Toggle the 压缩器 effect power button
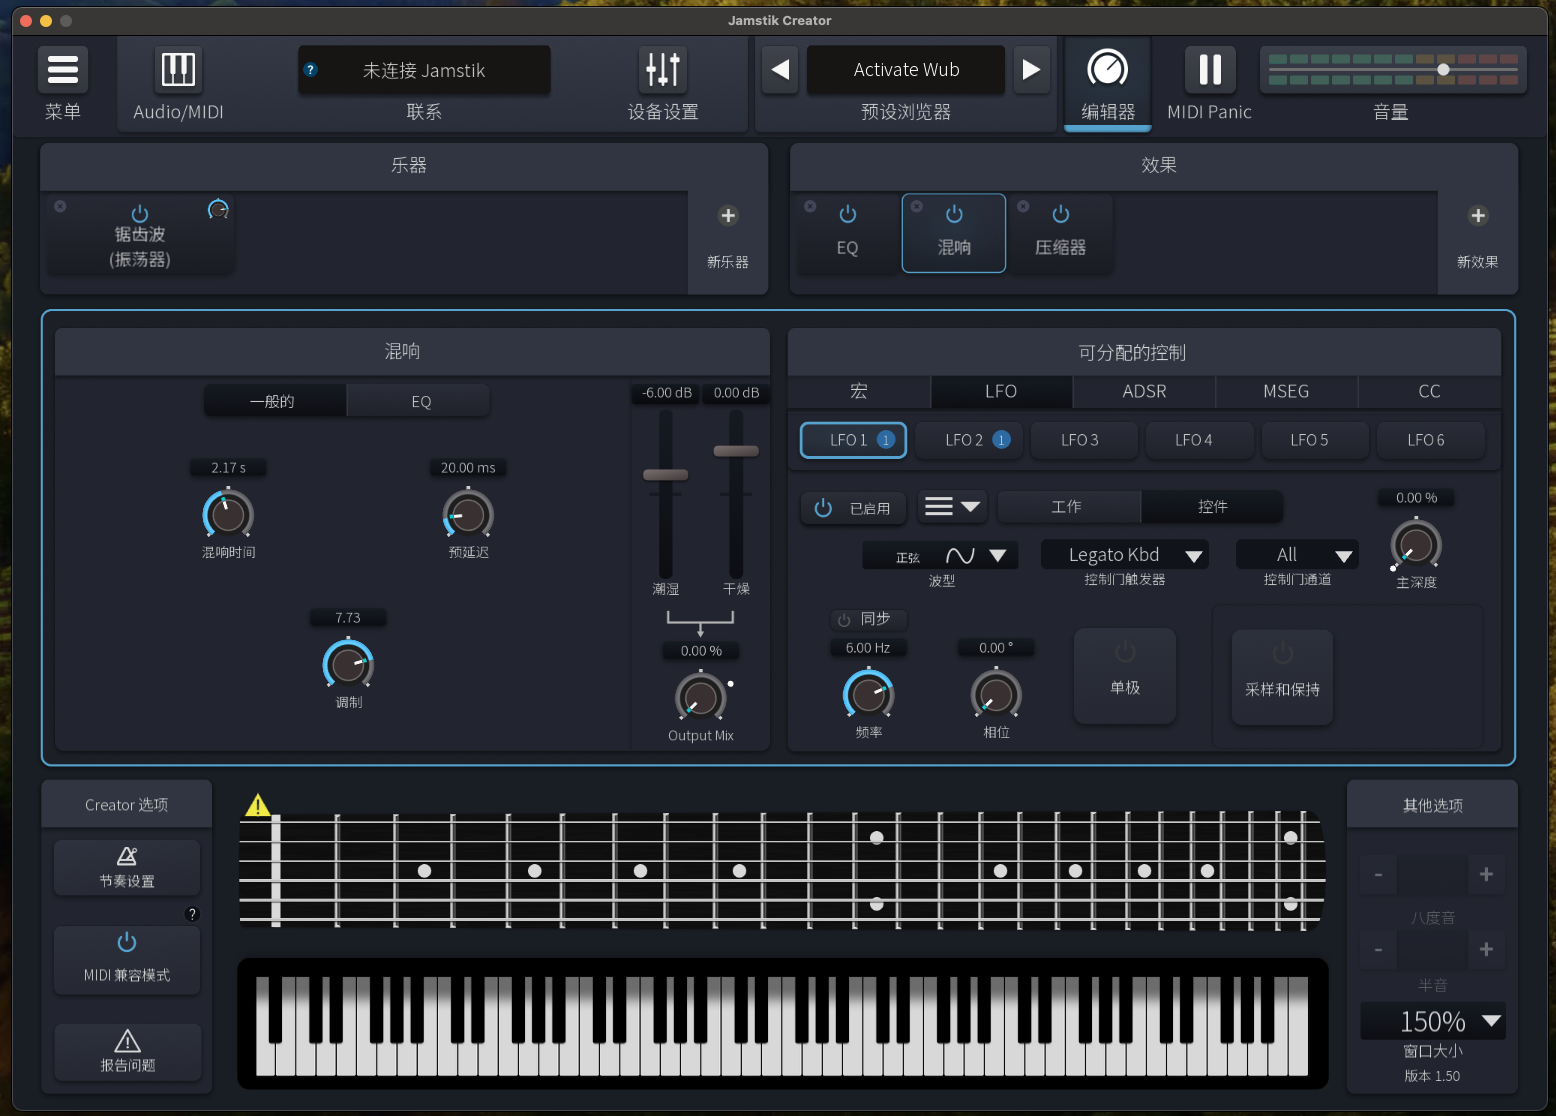Viewport: 1556px width, 1116px height. [x=1060, y=215]
